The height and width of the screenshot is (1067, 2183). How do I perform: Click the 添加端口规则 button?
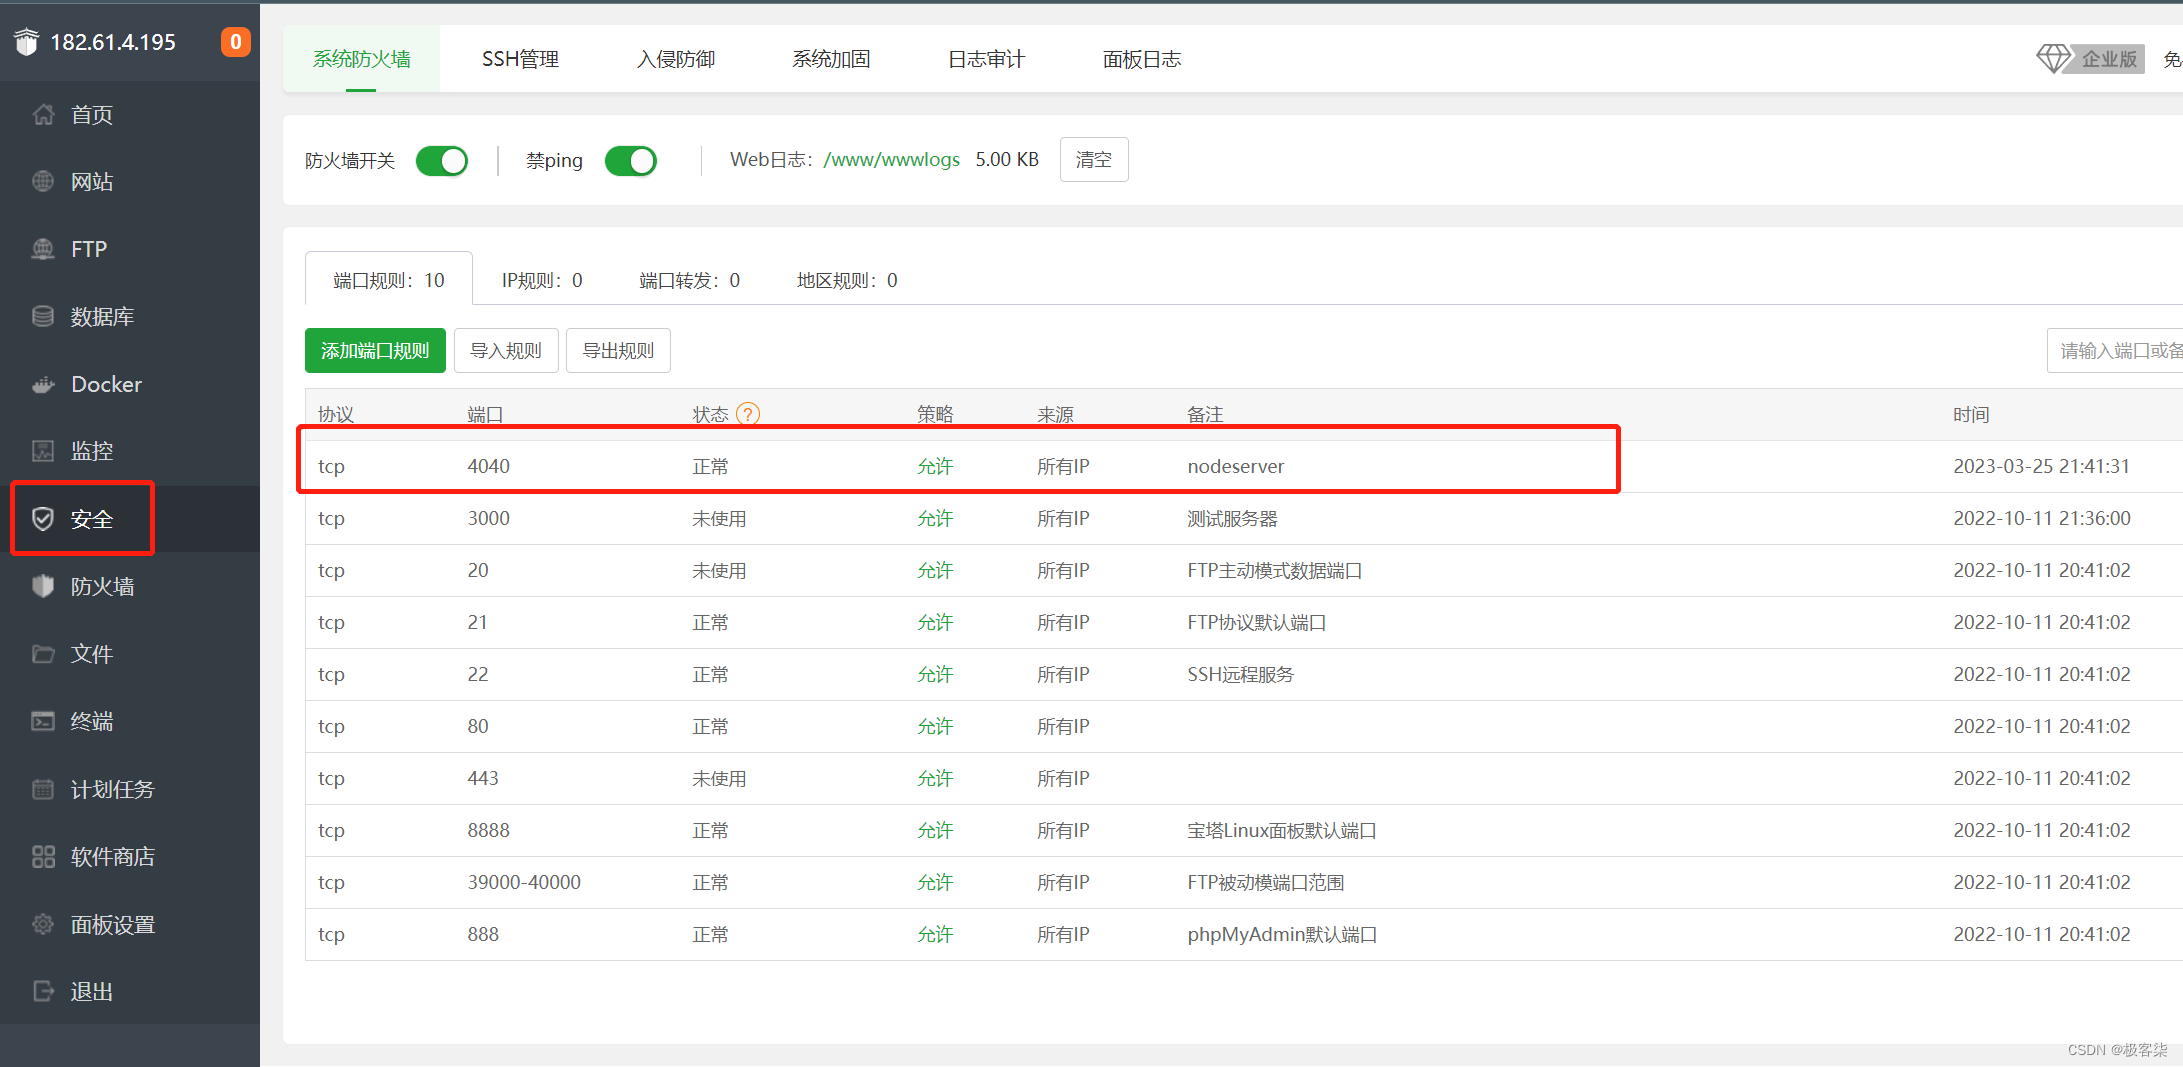(x=375, y=351)
